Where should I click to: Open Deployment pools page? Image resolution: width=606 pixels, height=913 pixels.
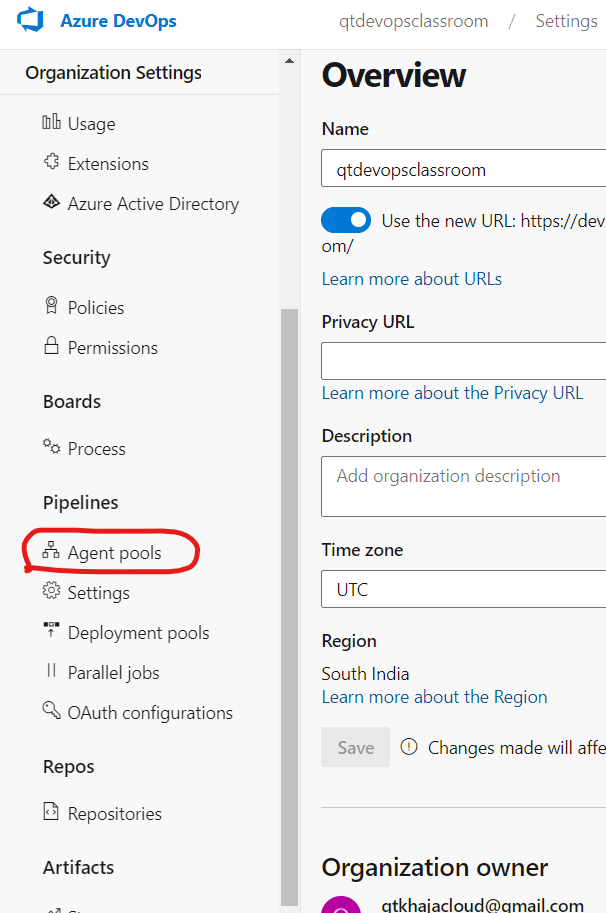(x=139, y=633)
